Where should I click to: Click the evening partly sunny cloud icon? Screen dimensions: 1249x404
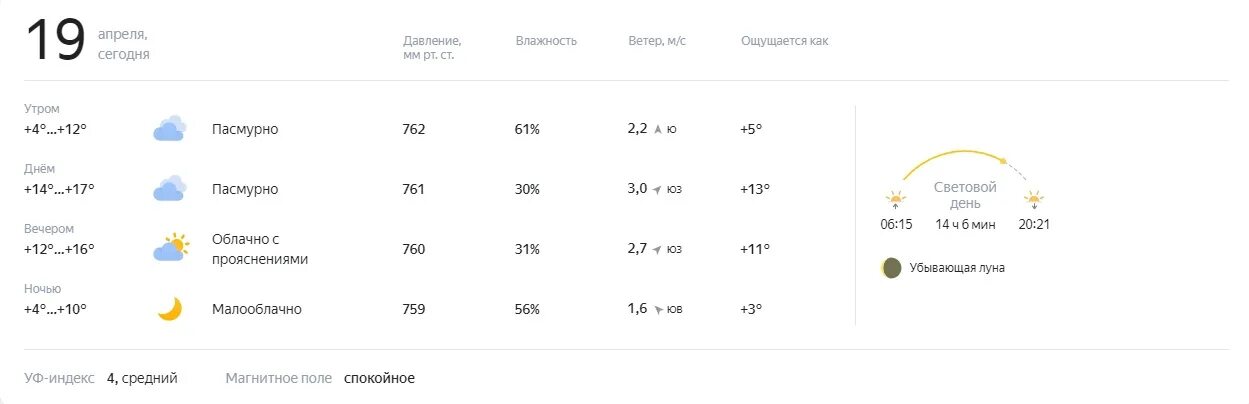(x=171, y=248)
